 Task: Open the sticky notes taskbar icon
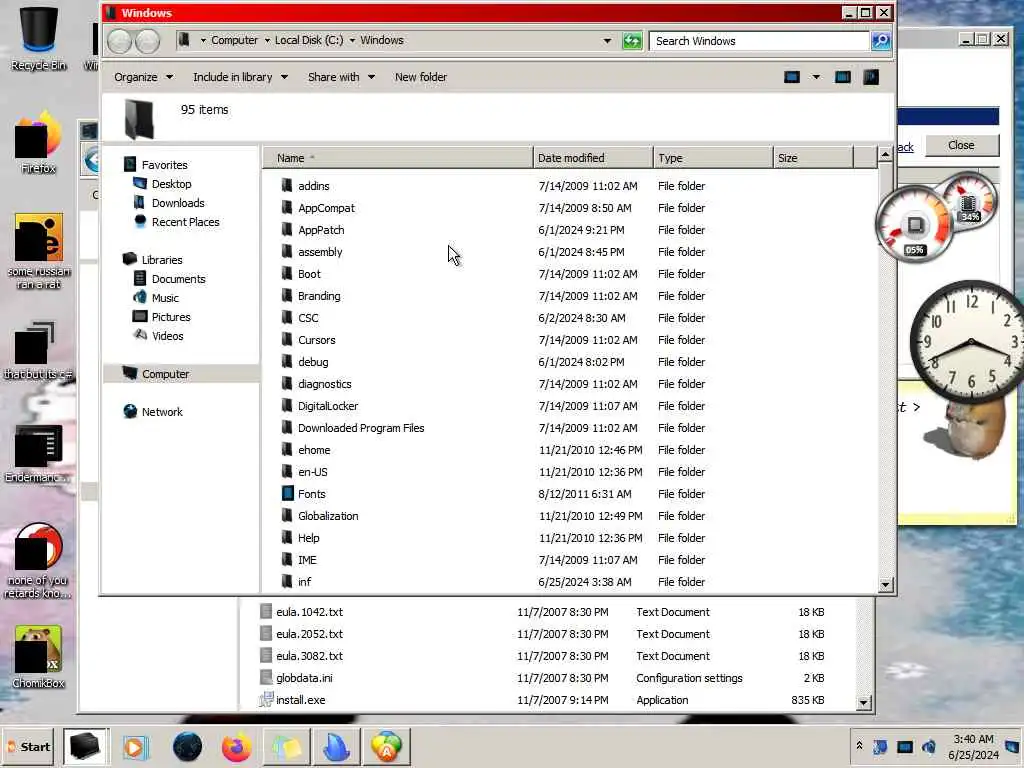(287, 746)
